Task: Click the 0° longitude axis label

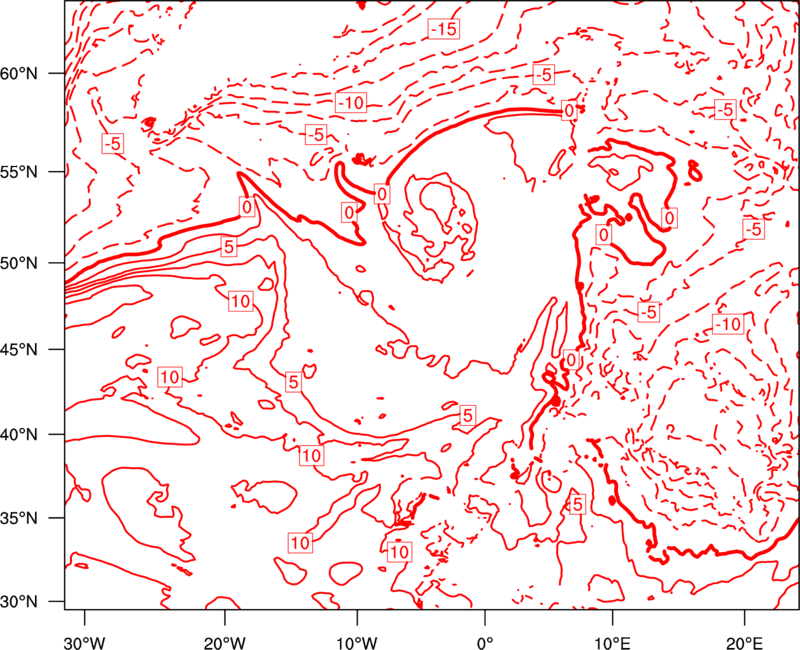Action: (485, 643)
